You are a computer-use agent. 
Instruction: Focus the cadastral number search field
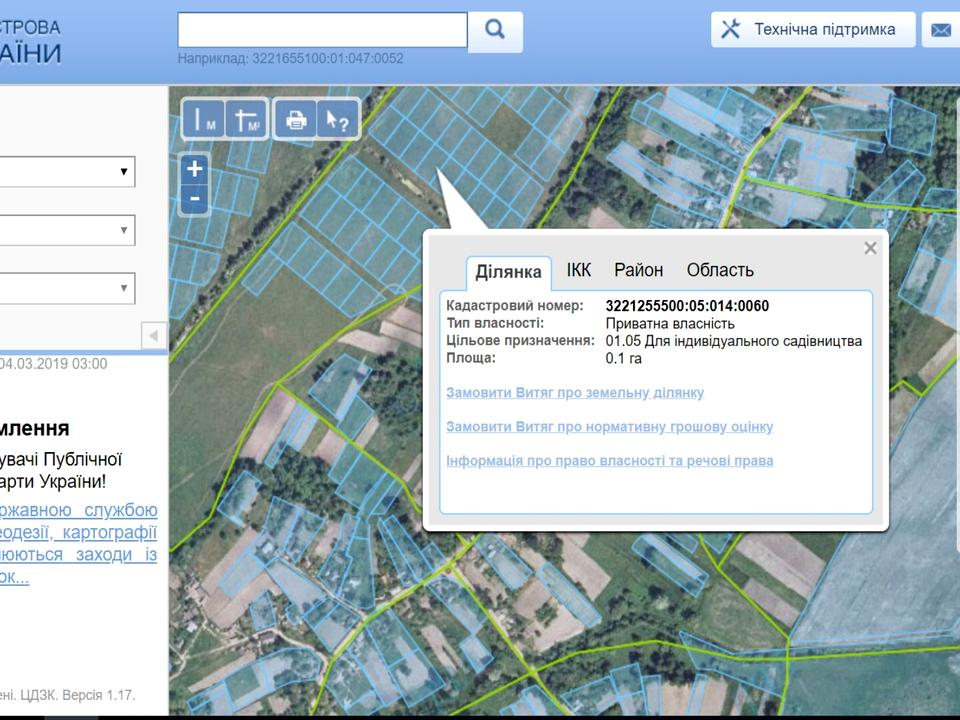tap(323, 29)
